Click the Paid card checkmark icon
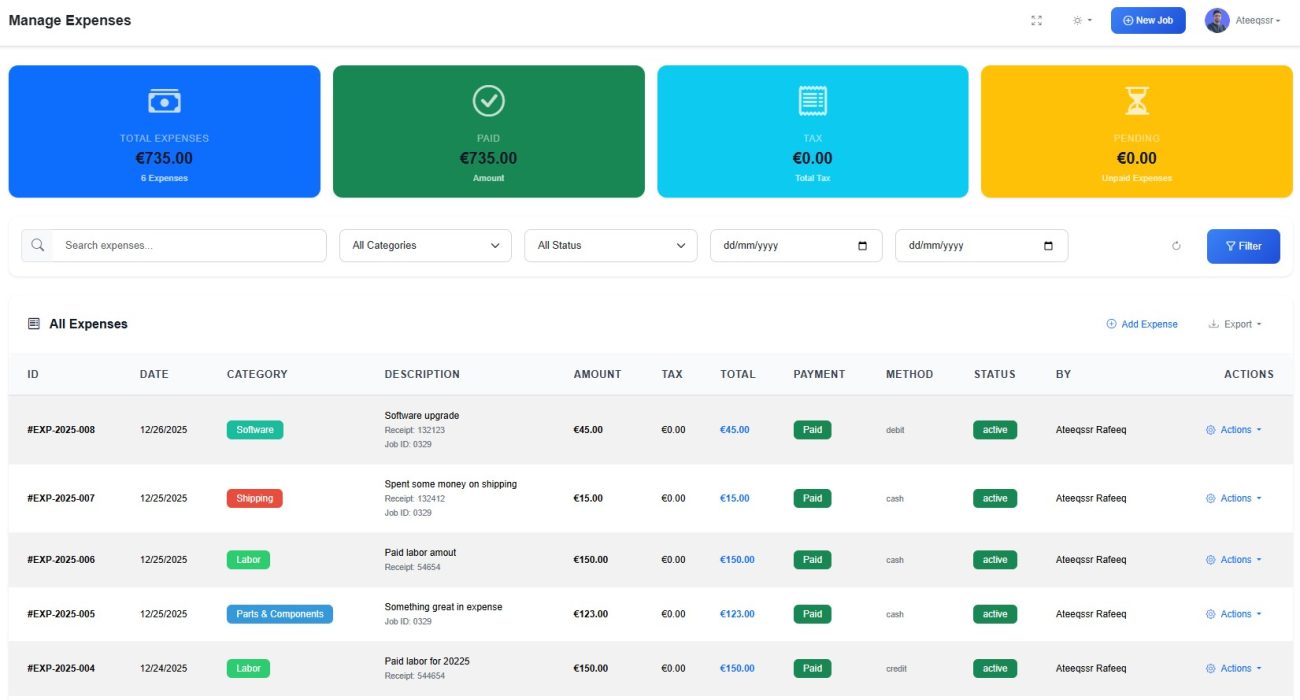The image size is (1300, 700). click(x=488, y=100)
